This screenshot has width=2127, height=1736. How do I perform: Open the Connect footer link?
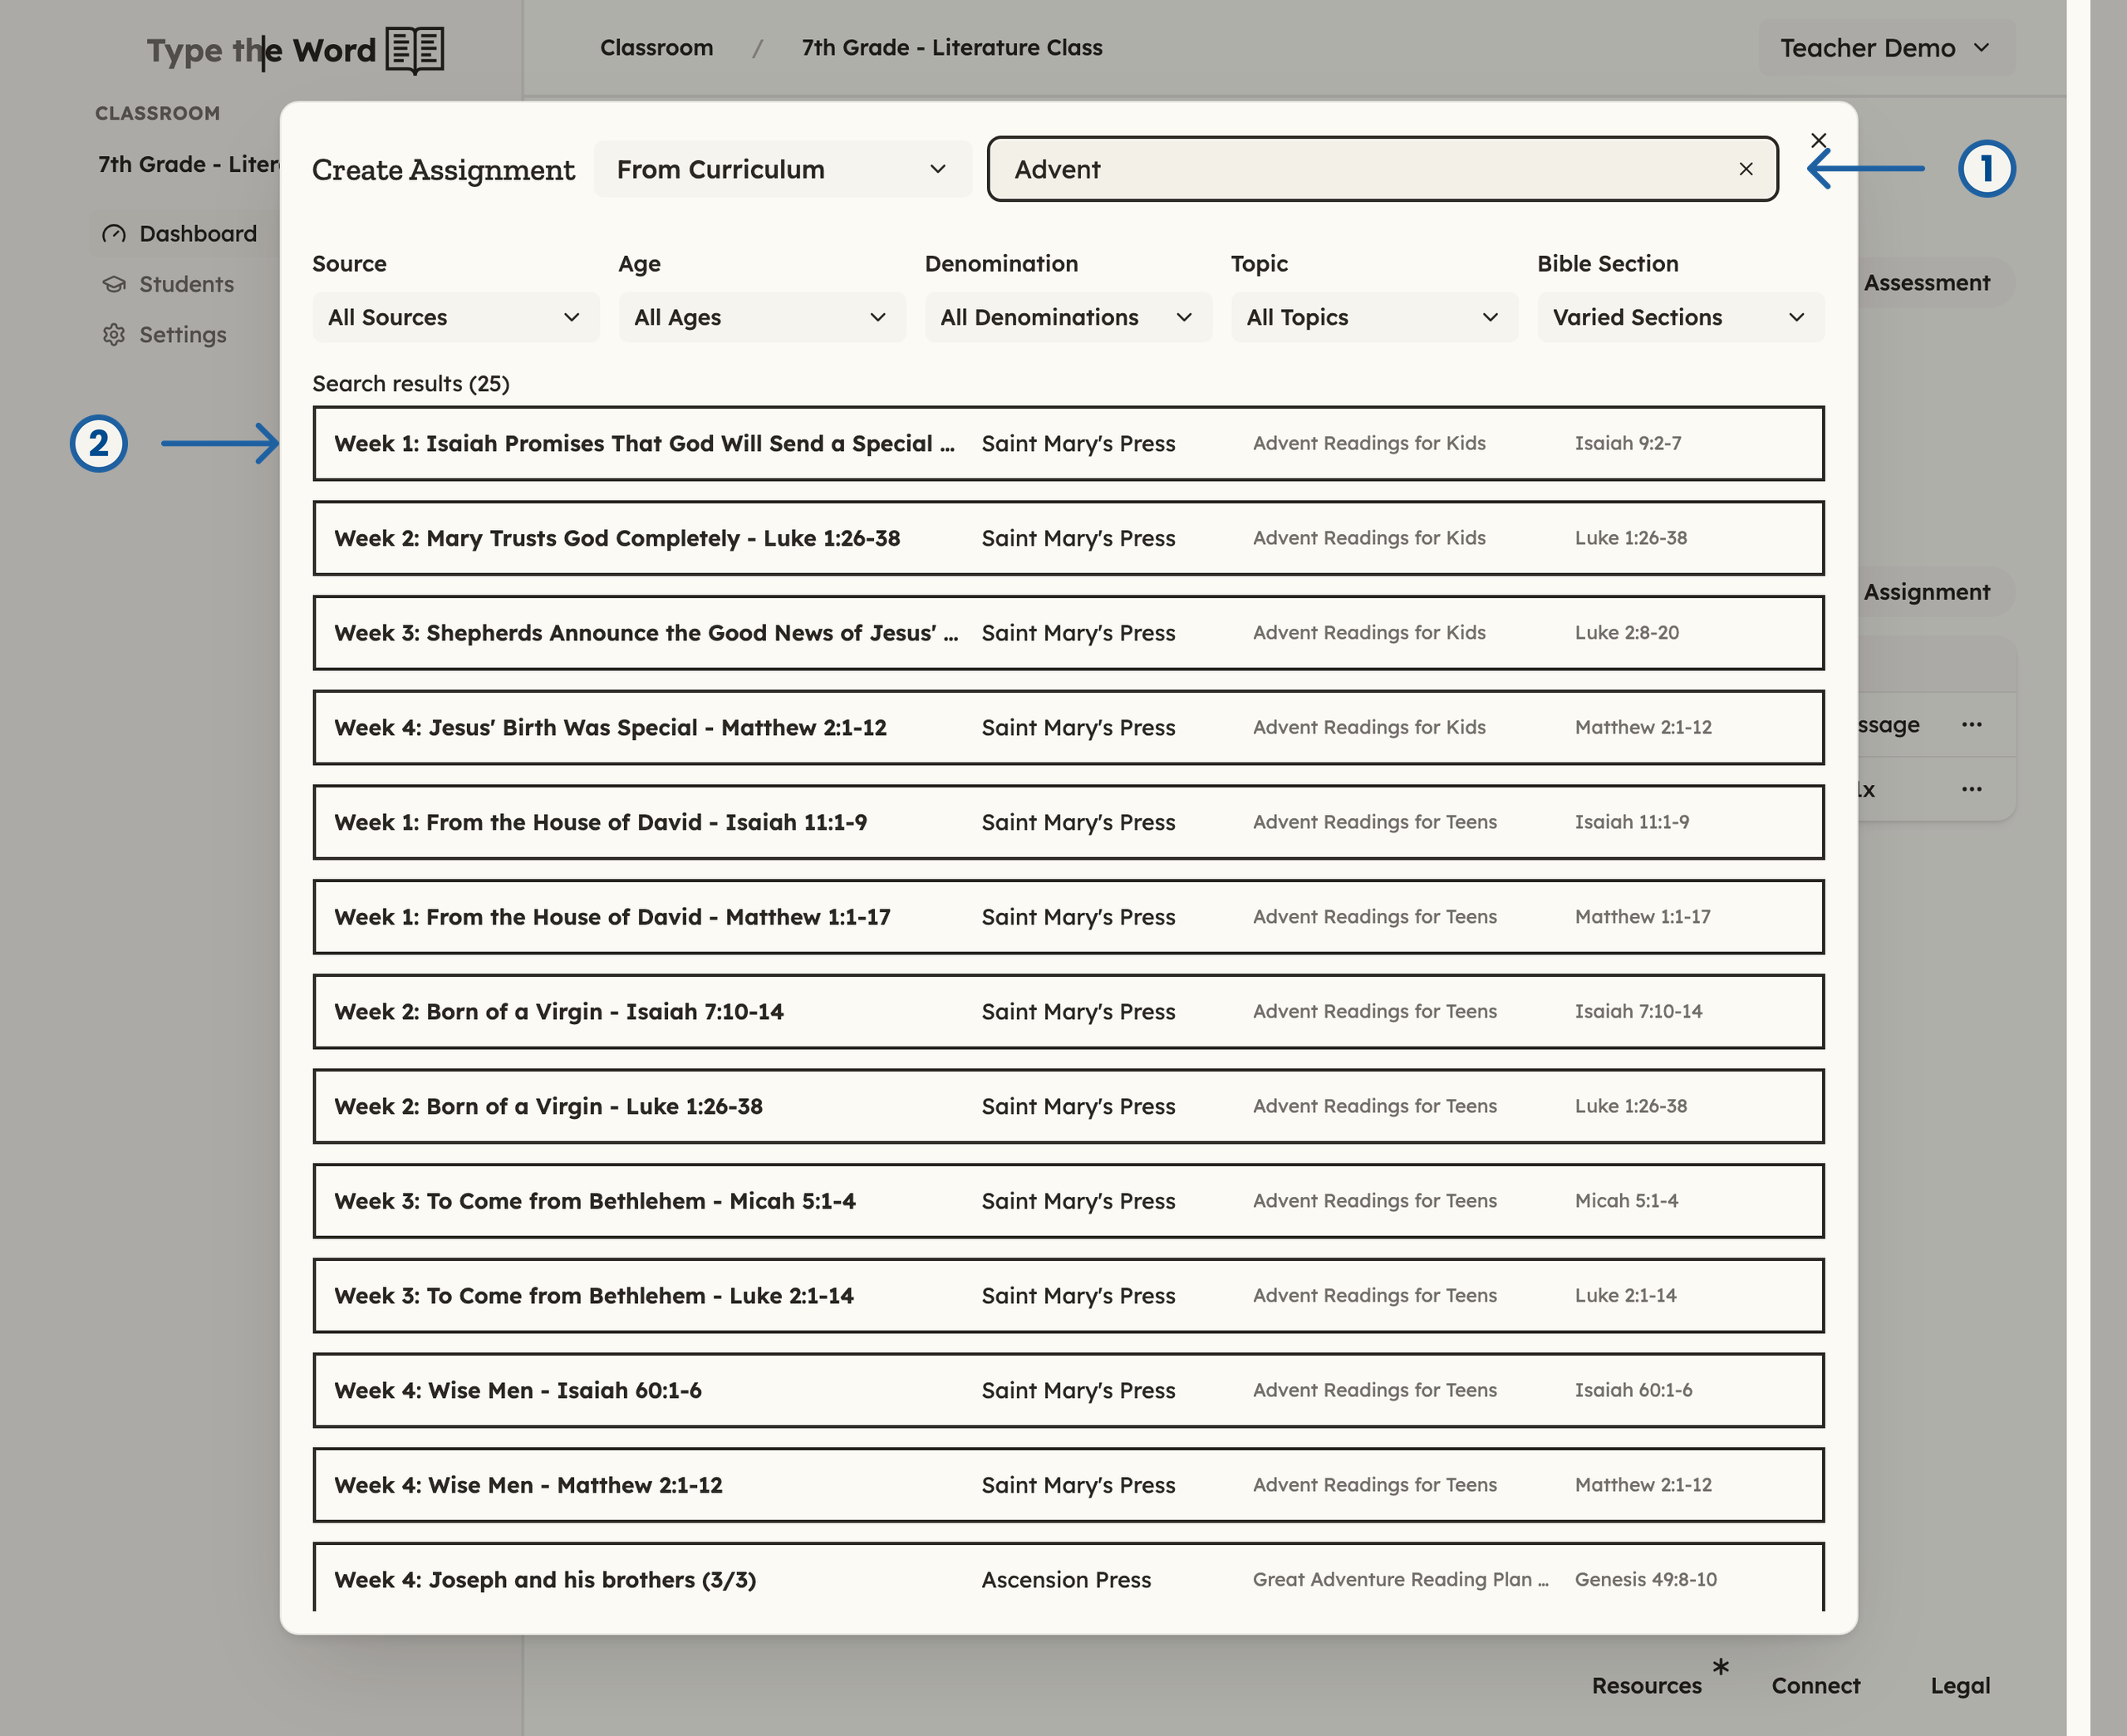pos(1815,1685)
